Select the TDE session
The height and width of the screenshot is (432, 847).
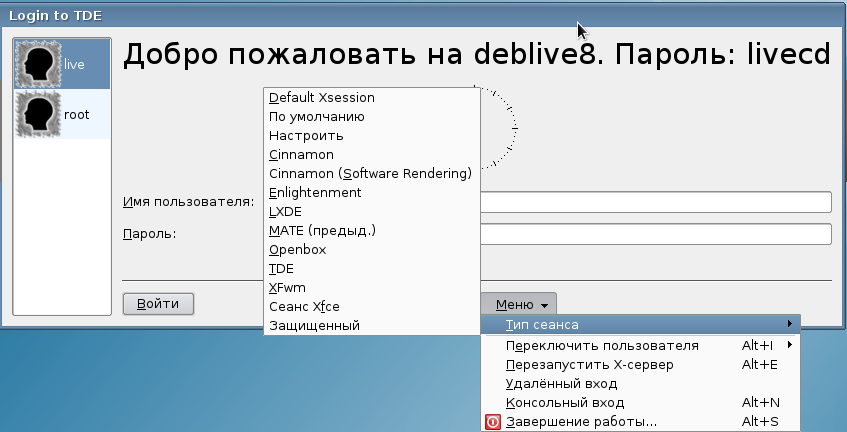(372, 268)
